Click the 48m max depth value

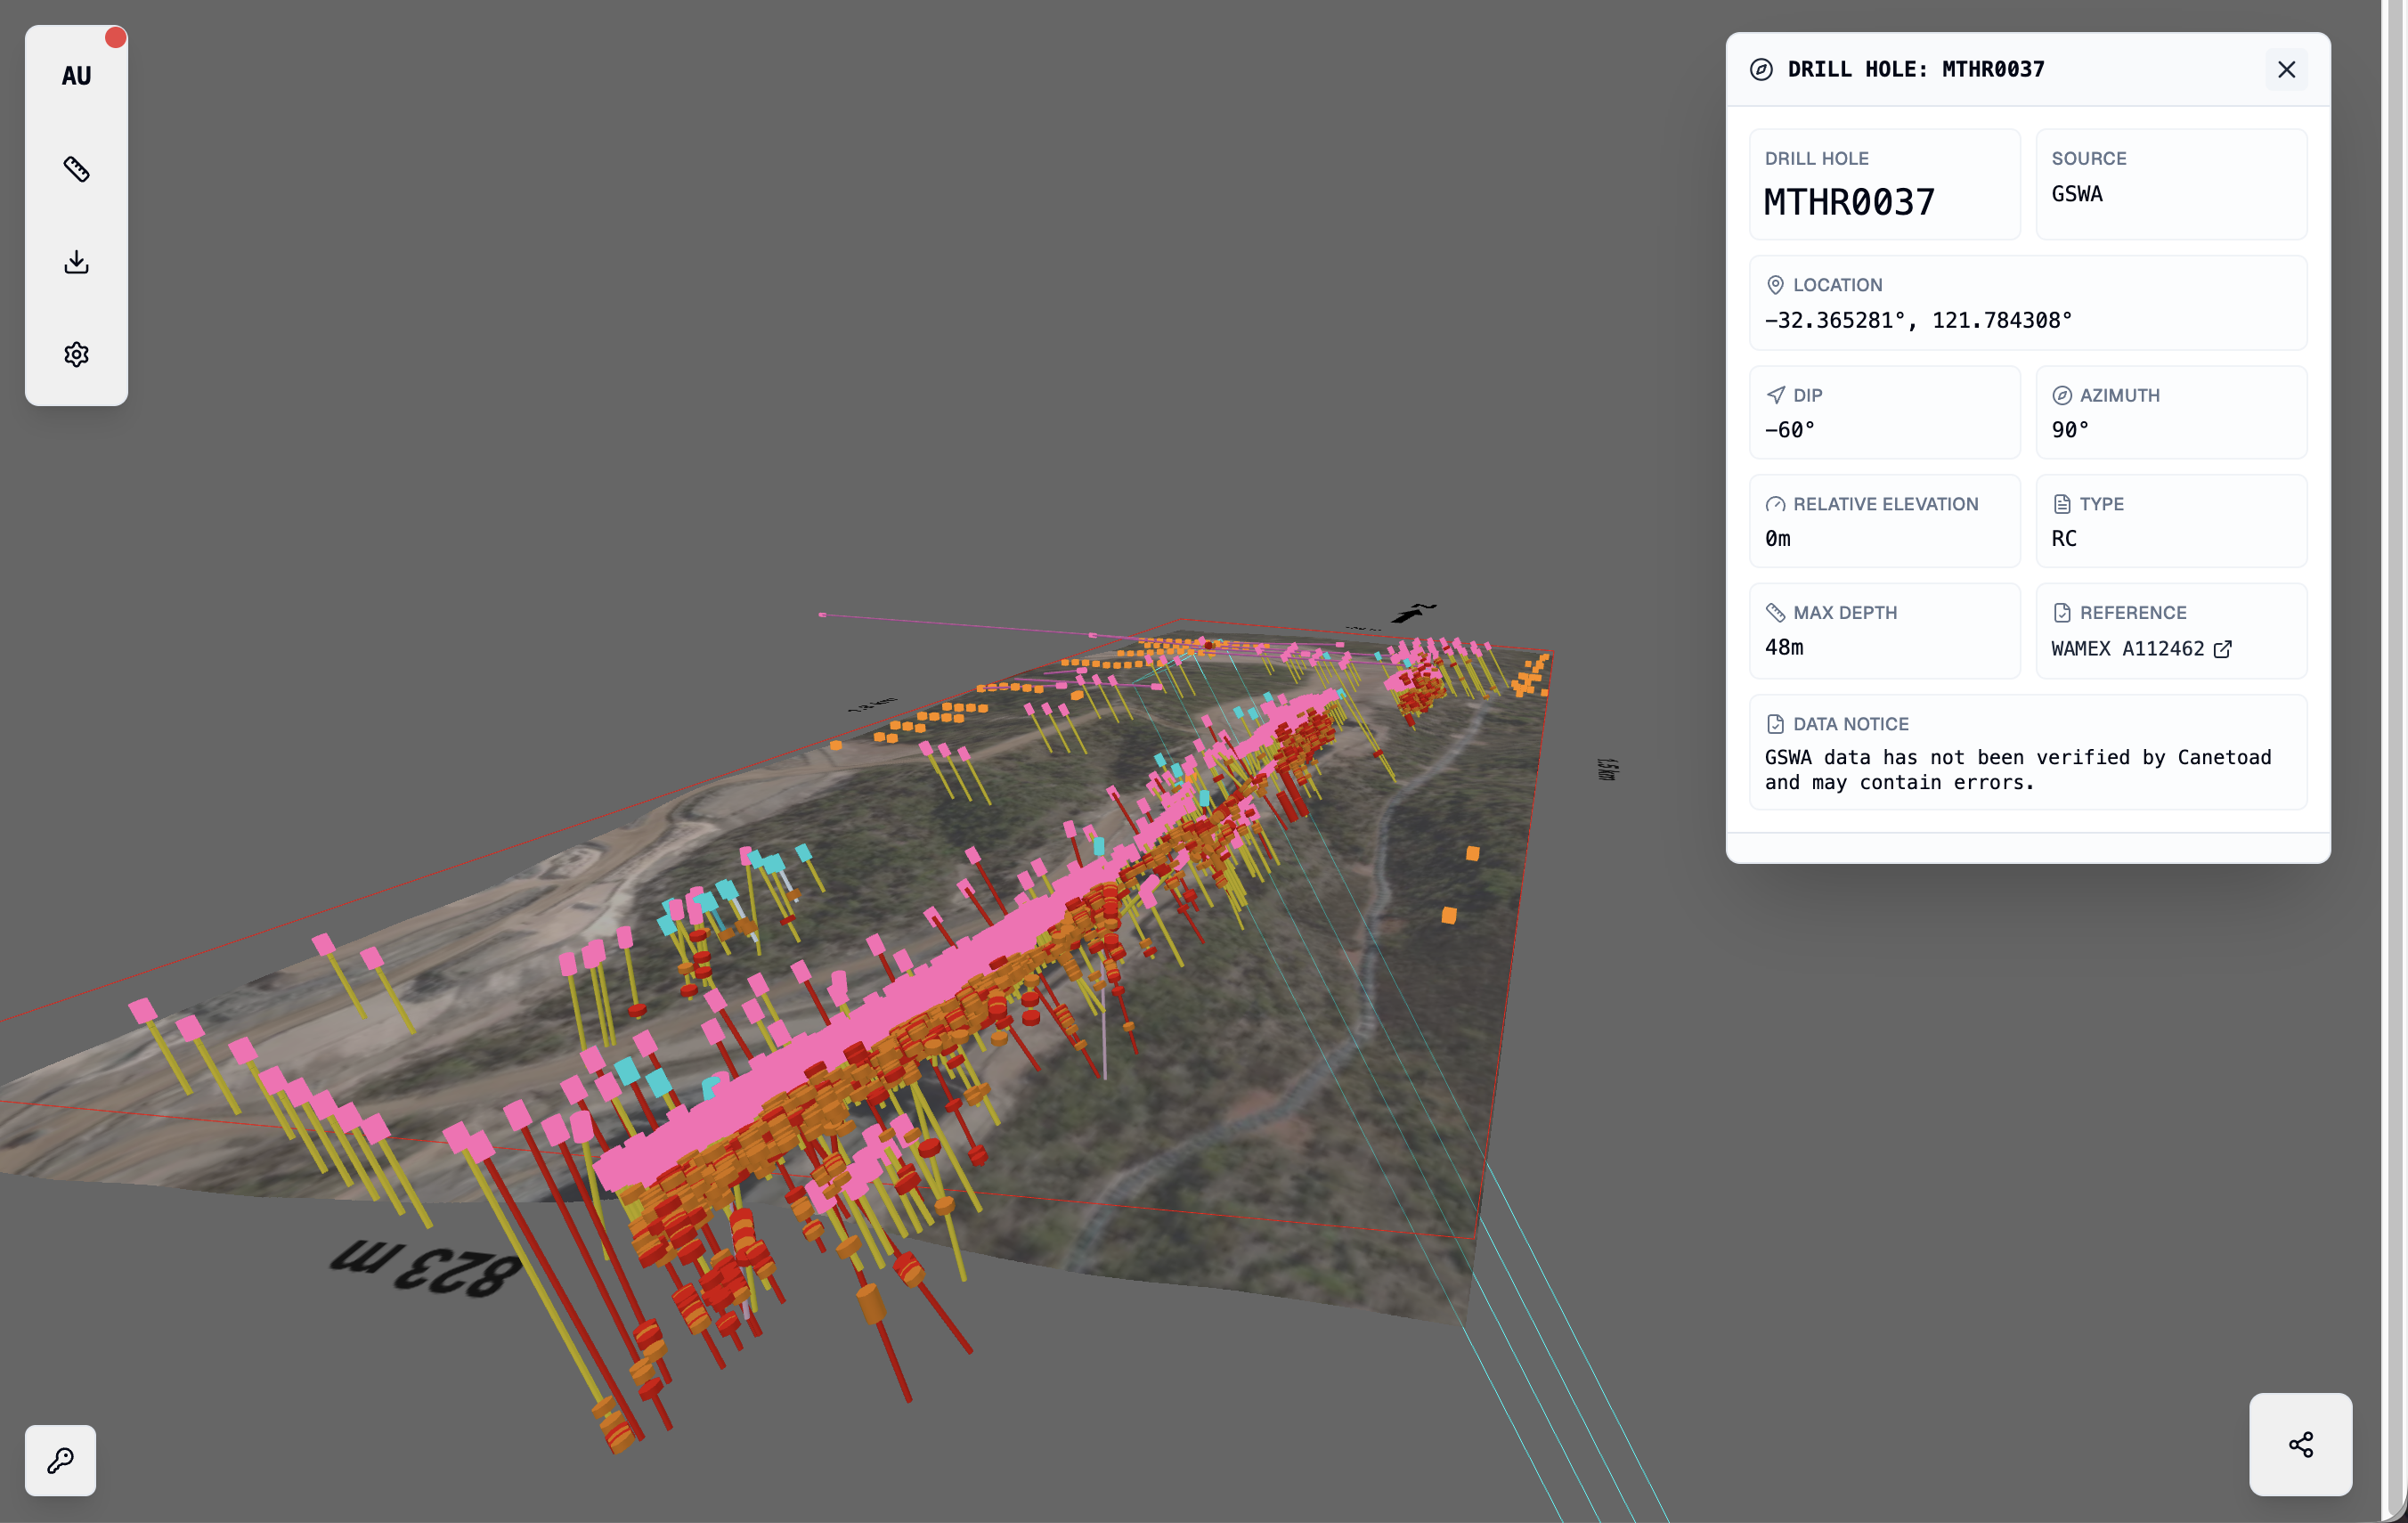click(x=1784, y=647)
